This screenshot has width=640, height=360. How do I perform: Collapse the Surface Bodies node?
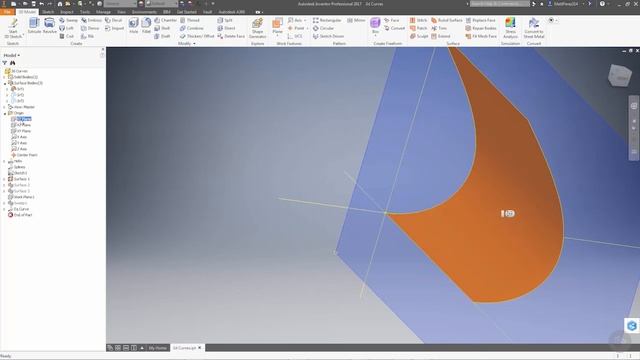pyautogui.click(x=5, y=83)
